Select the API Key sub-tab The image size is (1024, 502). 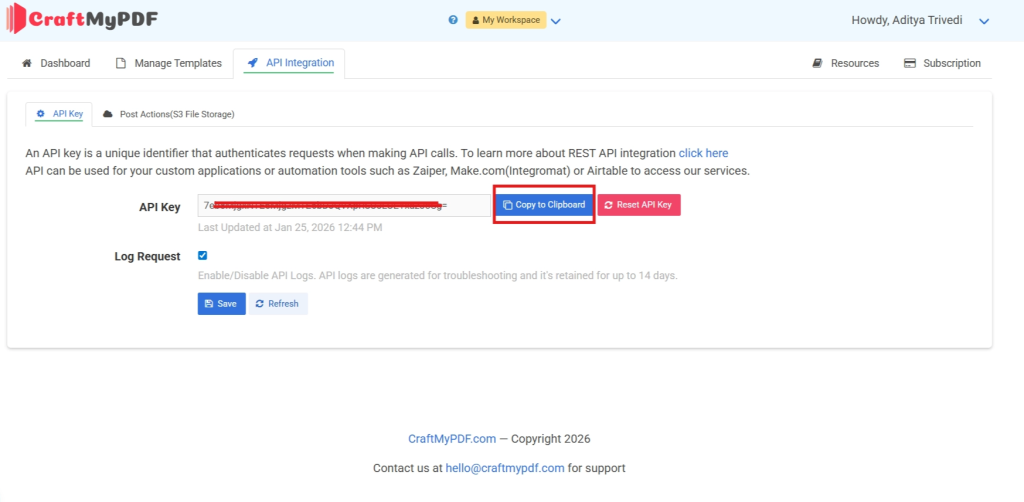click(59, 114)
